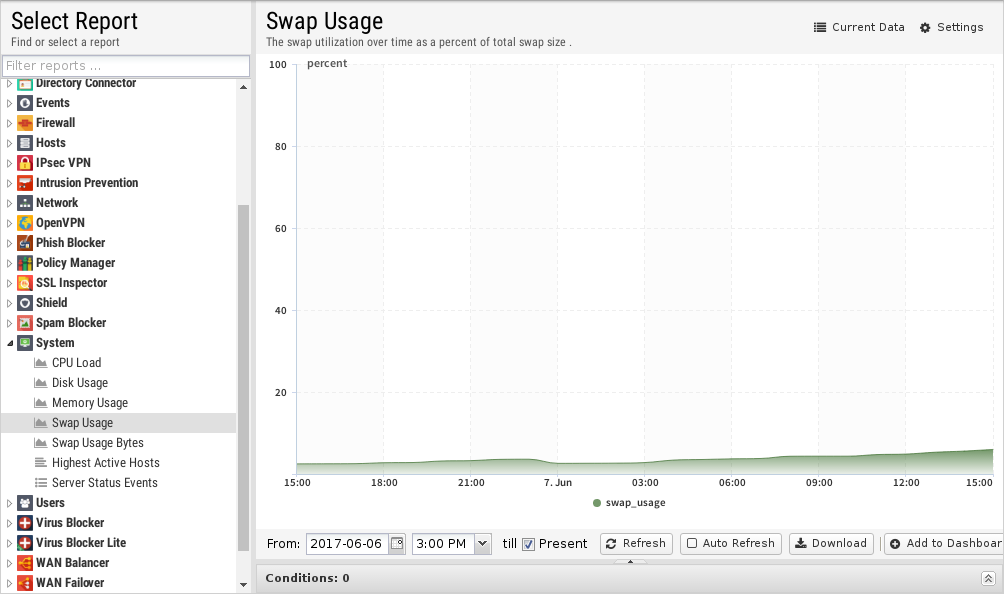The width and height of the screenshot is (1004, 594).
Task: Click the Filter reports search field
Action: (126, 66)
